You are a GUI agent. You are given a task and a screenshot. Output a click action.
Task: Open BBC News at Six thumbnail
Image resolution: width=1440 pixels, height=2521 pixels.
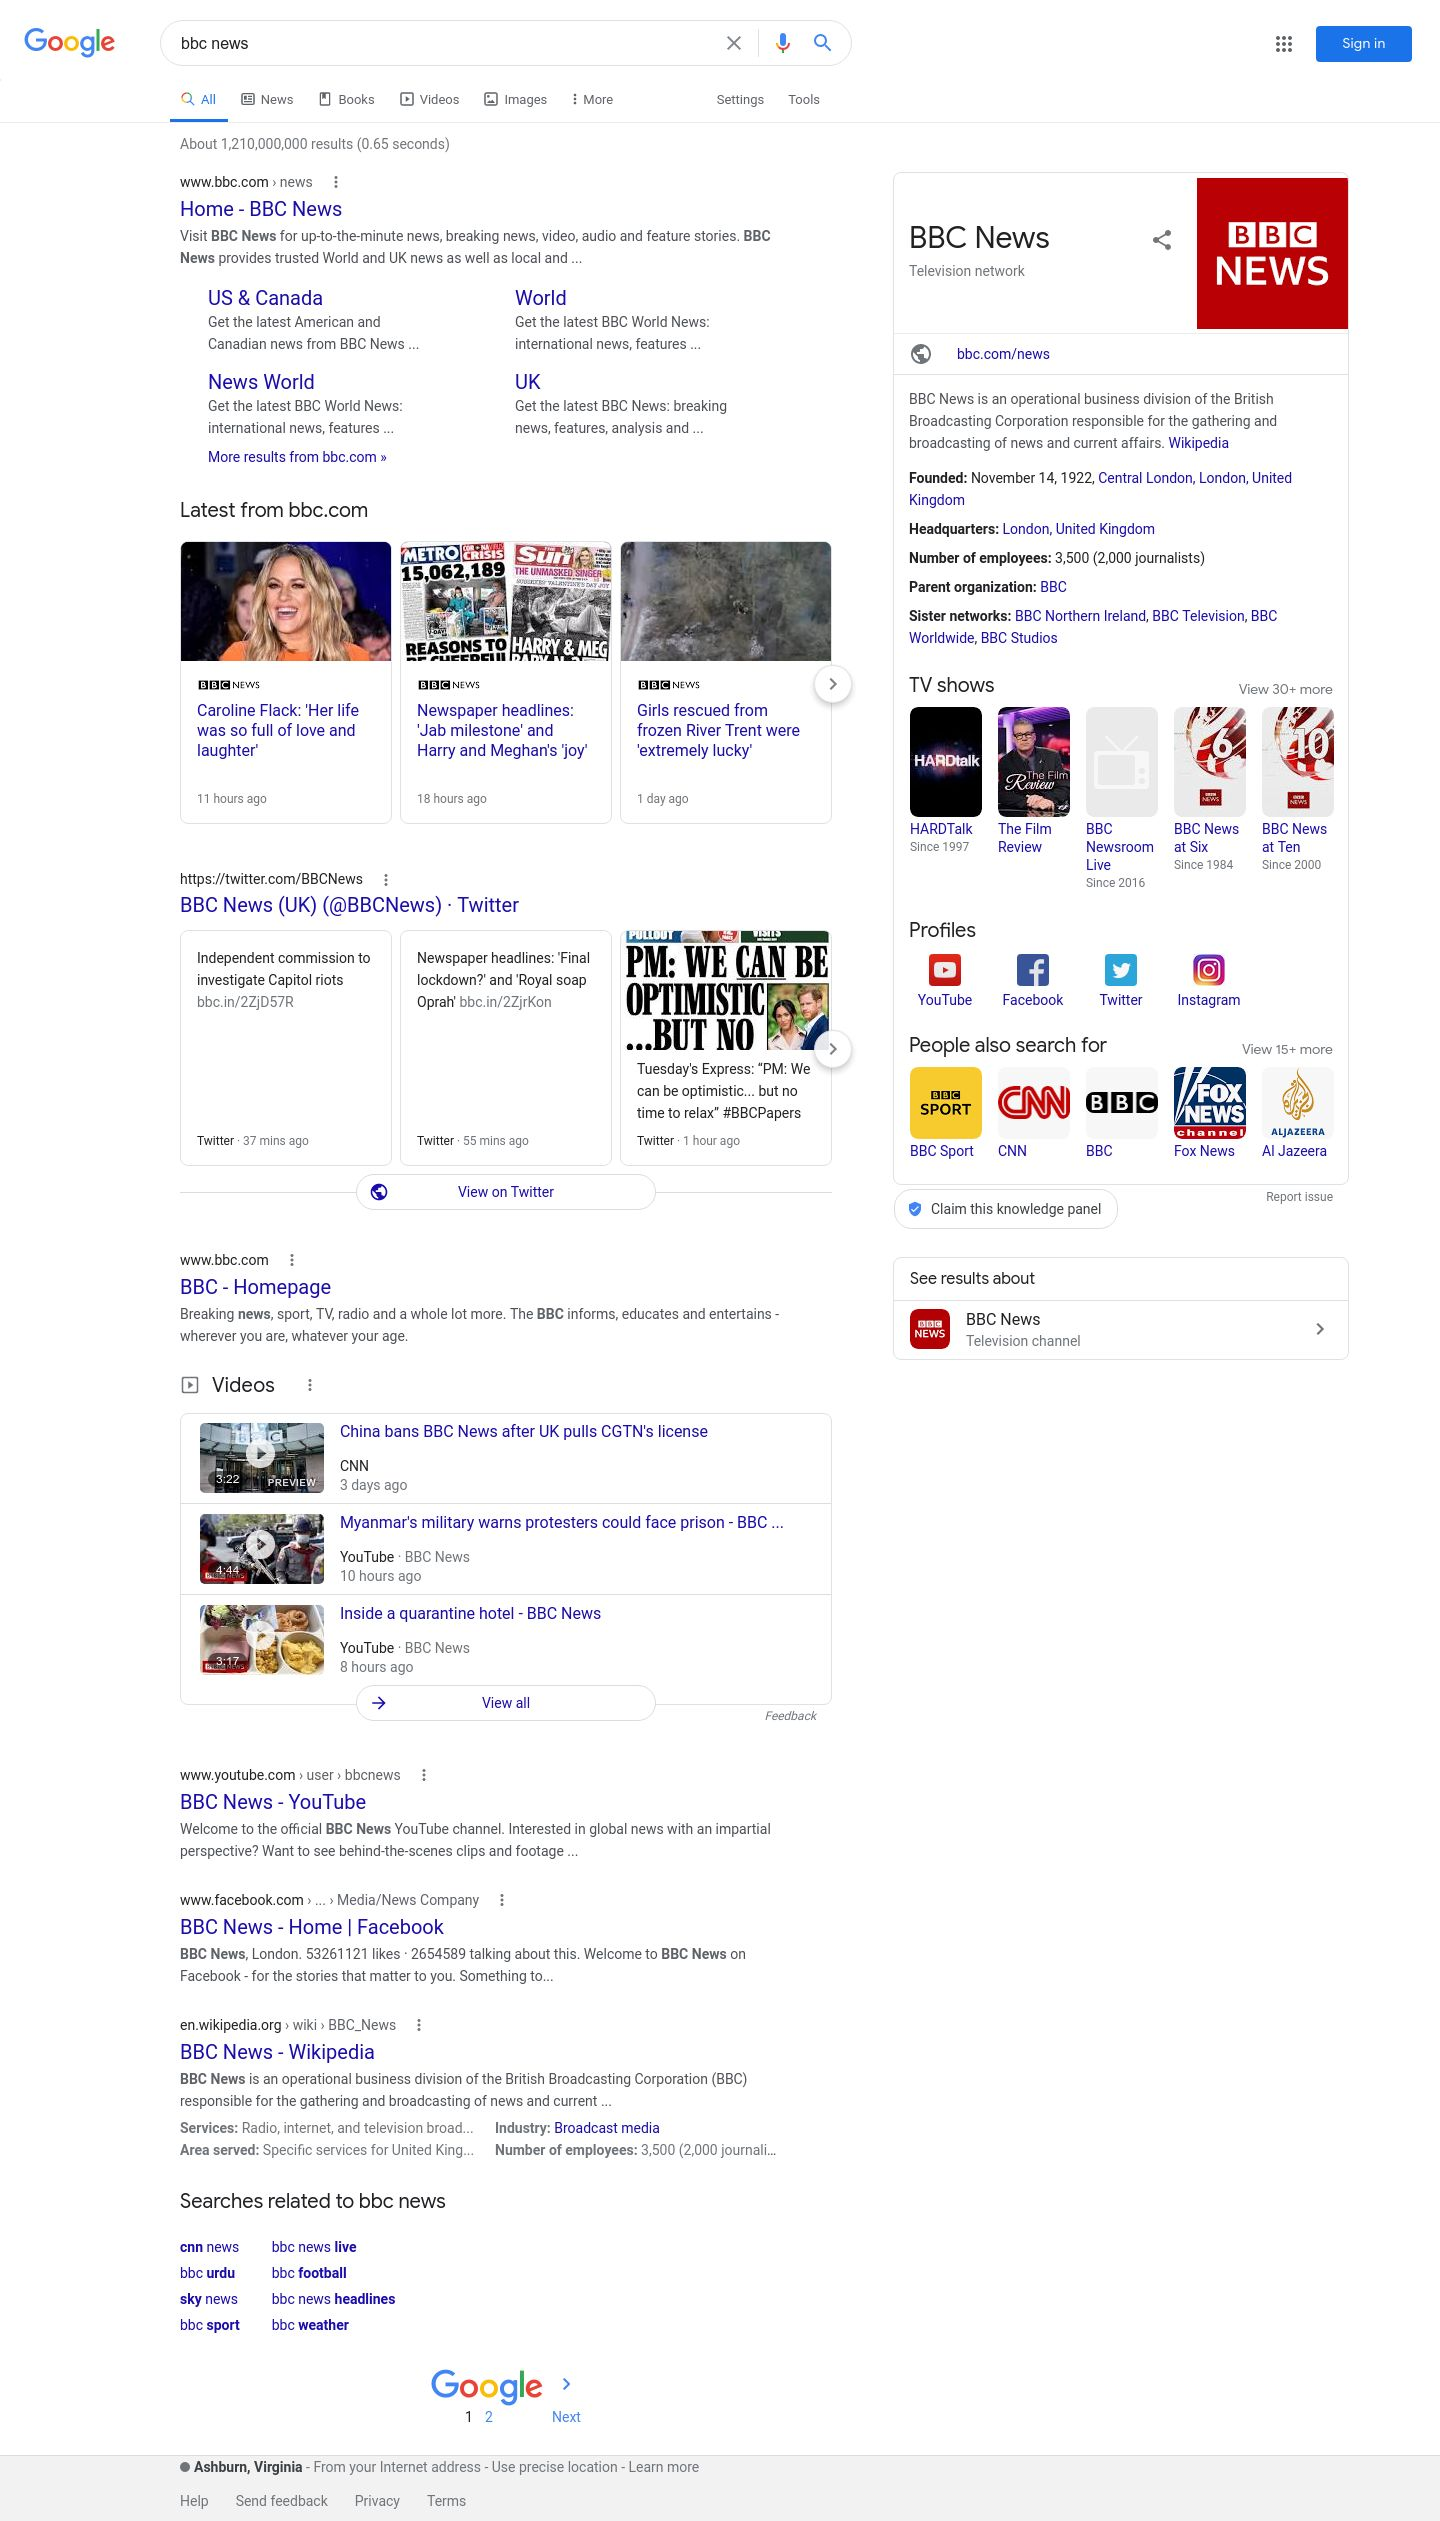tap(1210, 762)
